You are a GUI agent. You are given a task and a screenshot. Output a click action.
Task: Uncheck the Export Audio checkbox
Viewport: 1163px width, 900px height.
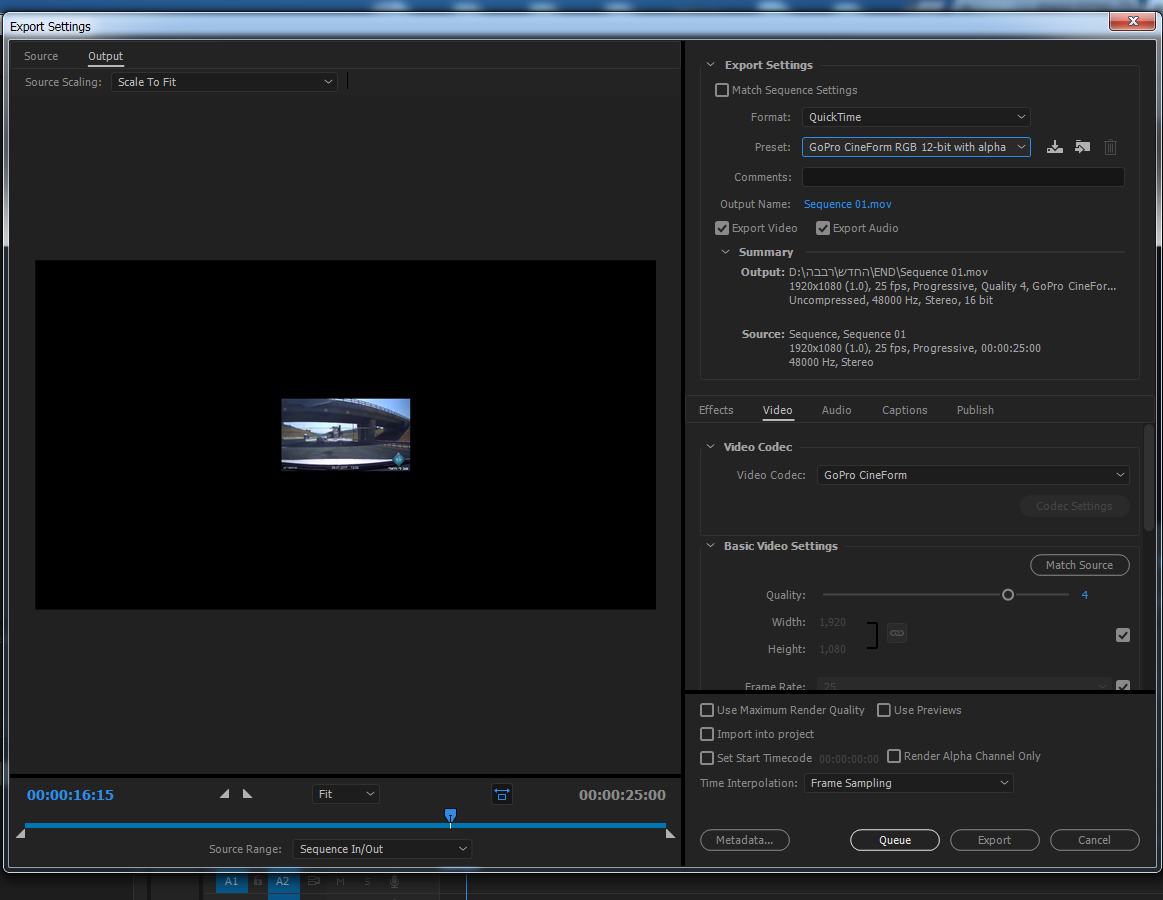pos(823,228)
